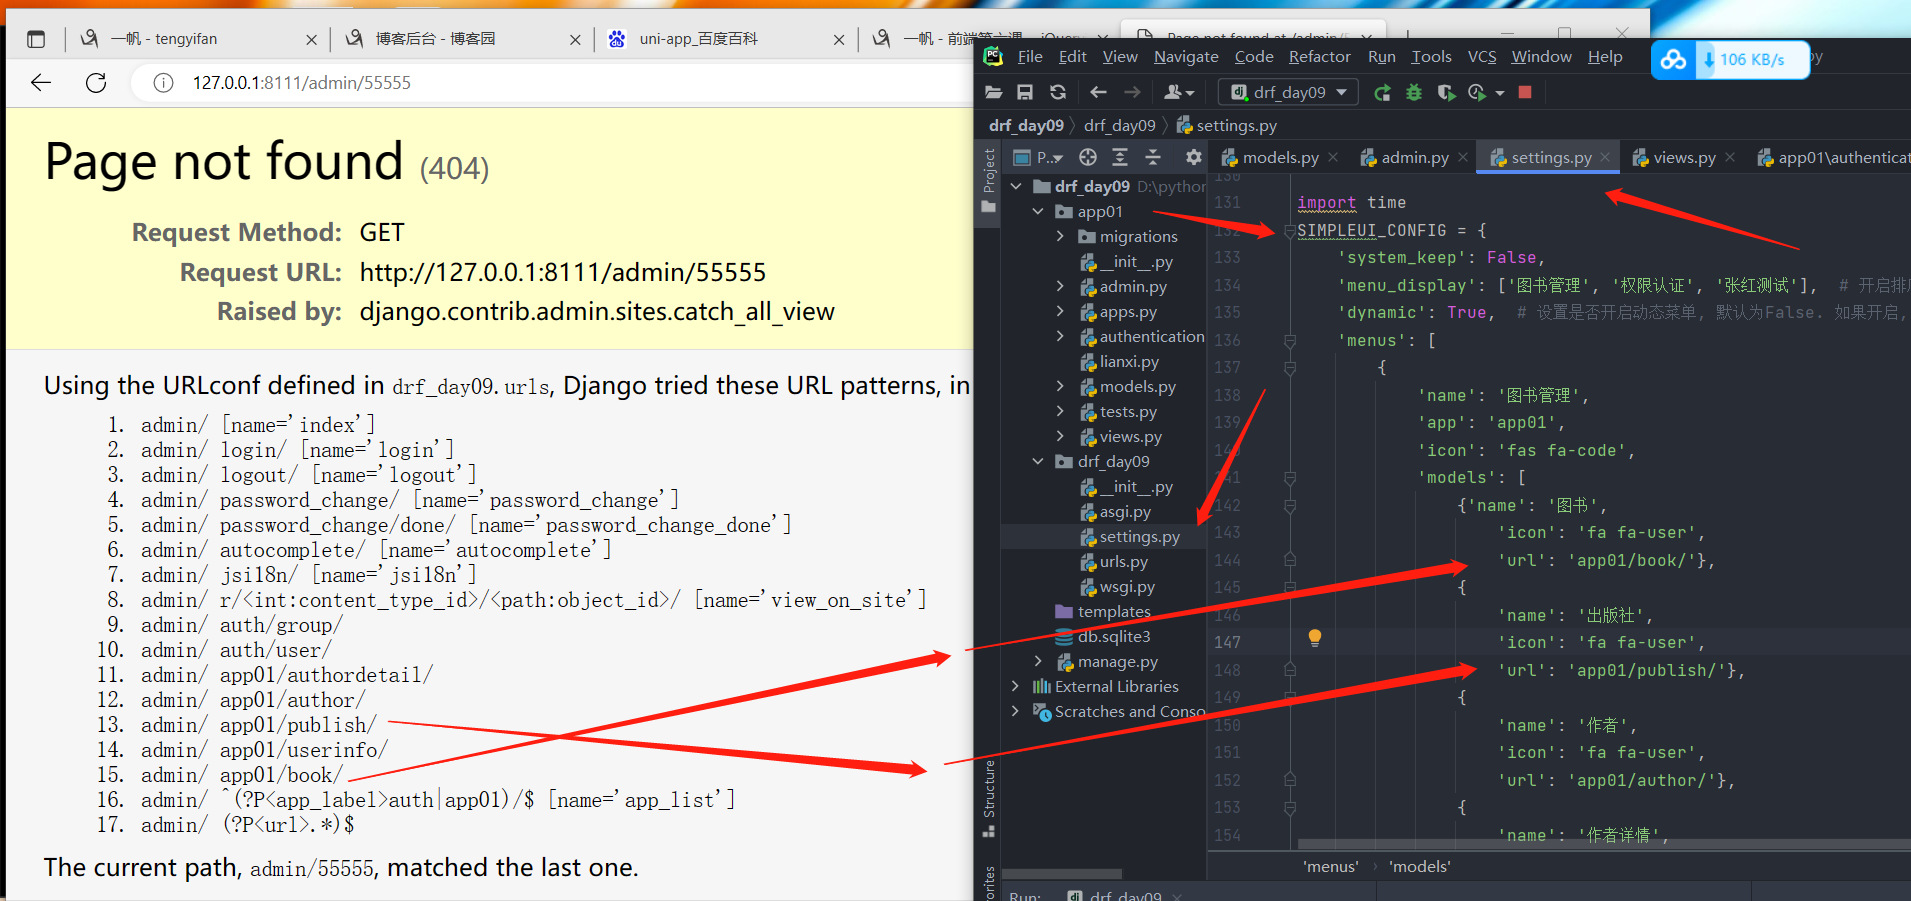
Task: Click the Run with Coverage icon
Action: (x=1446, y=93)
